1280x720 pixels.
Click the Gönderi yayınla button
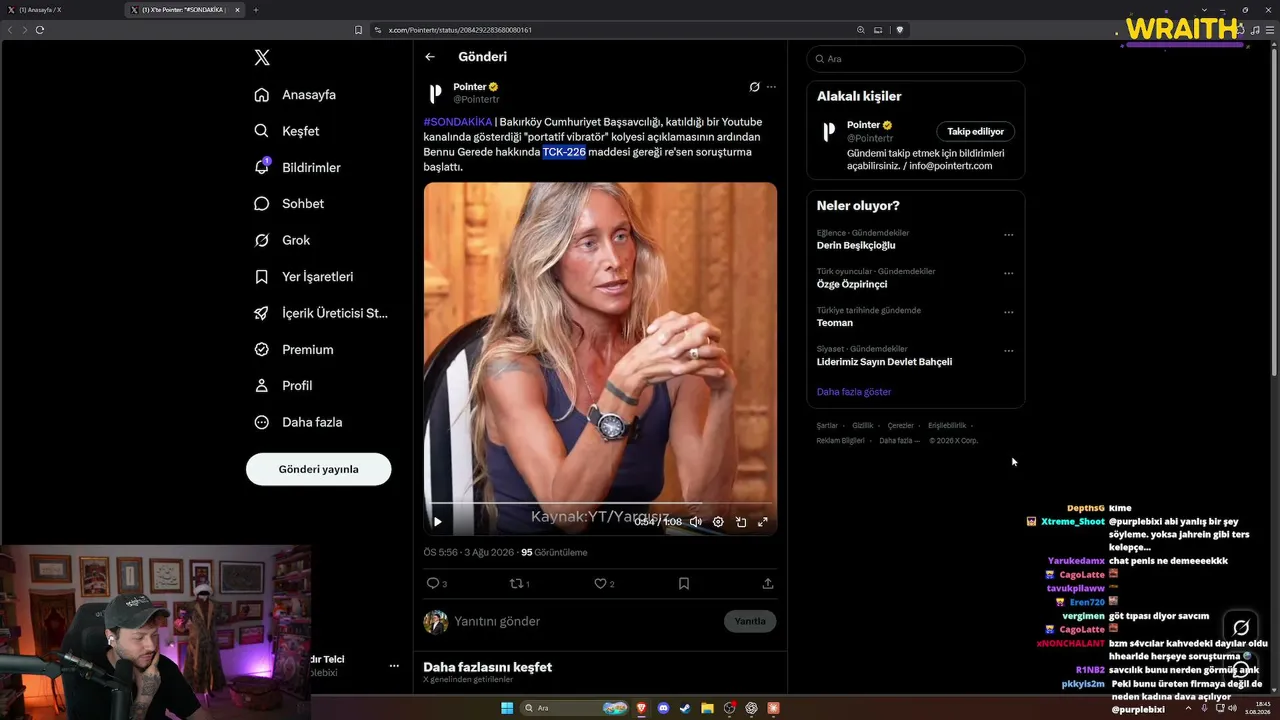pos(319,469)
